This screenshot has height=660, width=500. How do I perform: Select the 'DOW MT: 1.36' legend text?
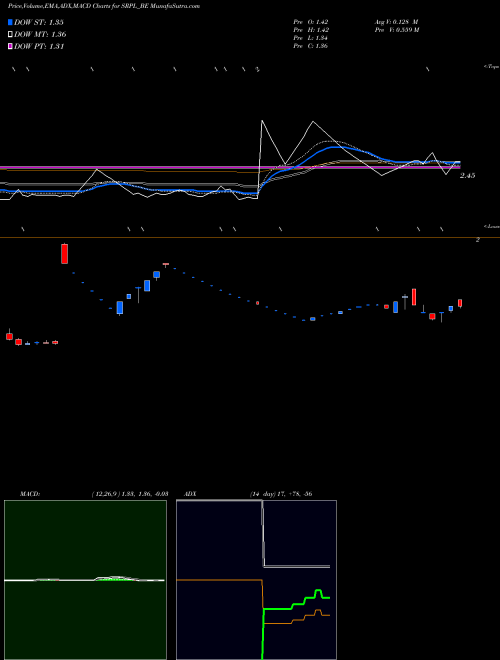tap(40, 35)
